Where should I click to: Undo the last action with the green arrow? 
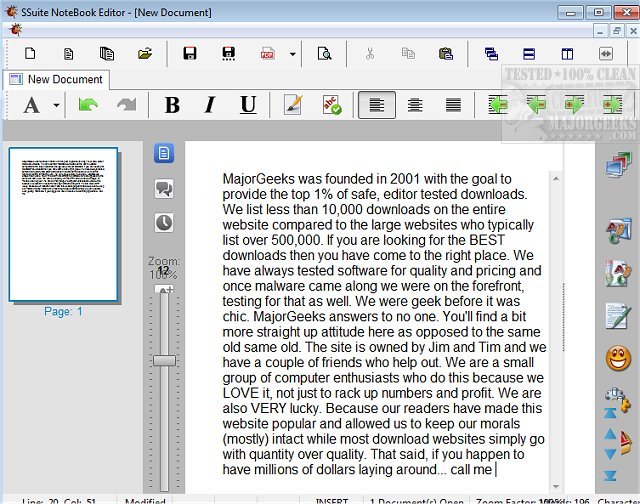pyautogui.click(x=88, y=105)
